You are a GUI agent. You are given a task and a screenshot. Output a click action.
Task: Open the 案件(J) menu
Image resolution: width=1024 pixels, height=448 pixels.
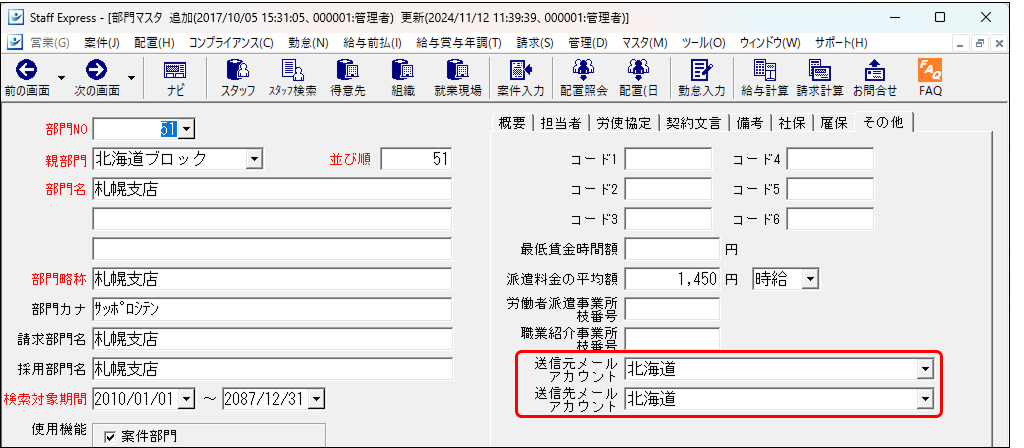pos(102,43)
